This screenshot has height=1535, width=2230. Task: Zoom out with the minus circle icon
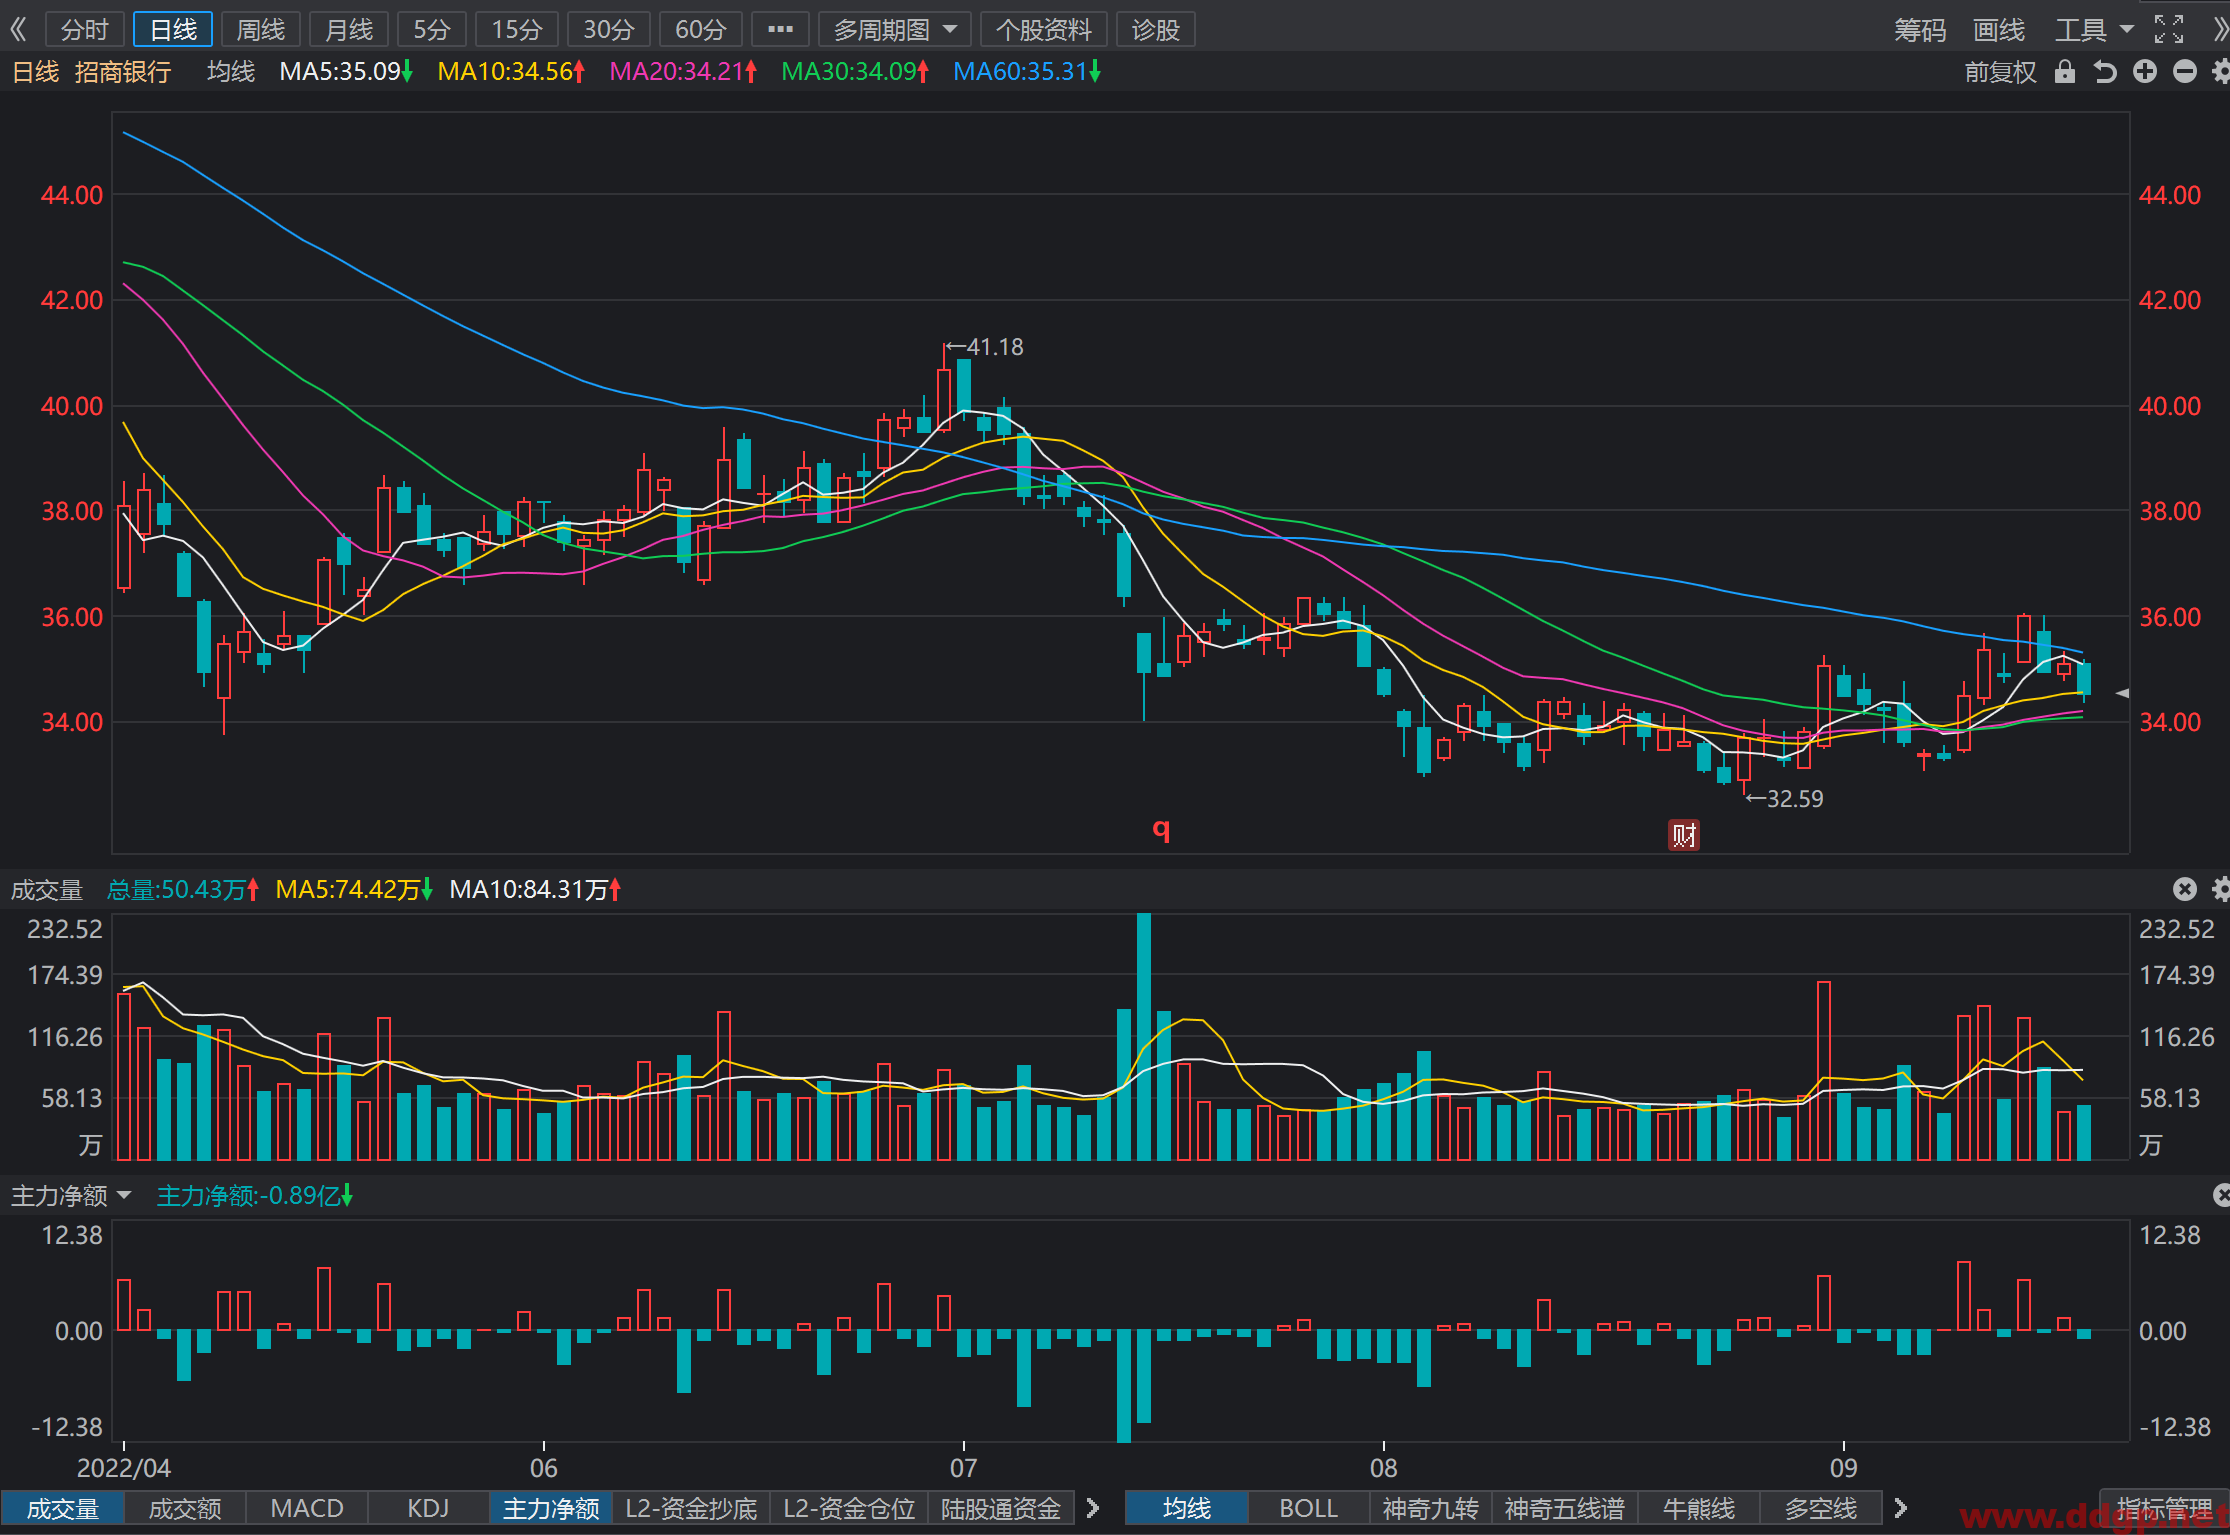tap(2185, 72)
